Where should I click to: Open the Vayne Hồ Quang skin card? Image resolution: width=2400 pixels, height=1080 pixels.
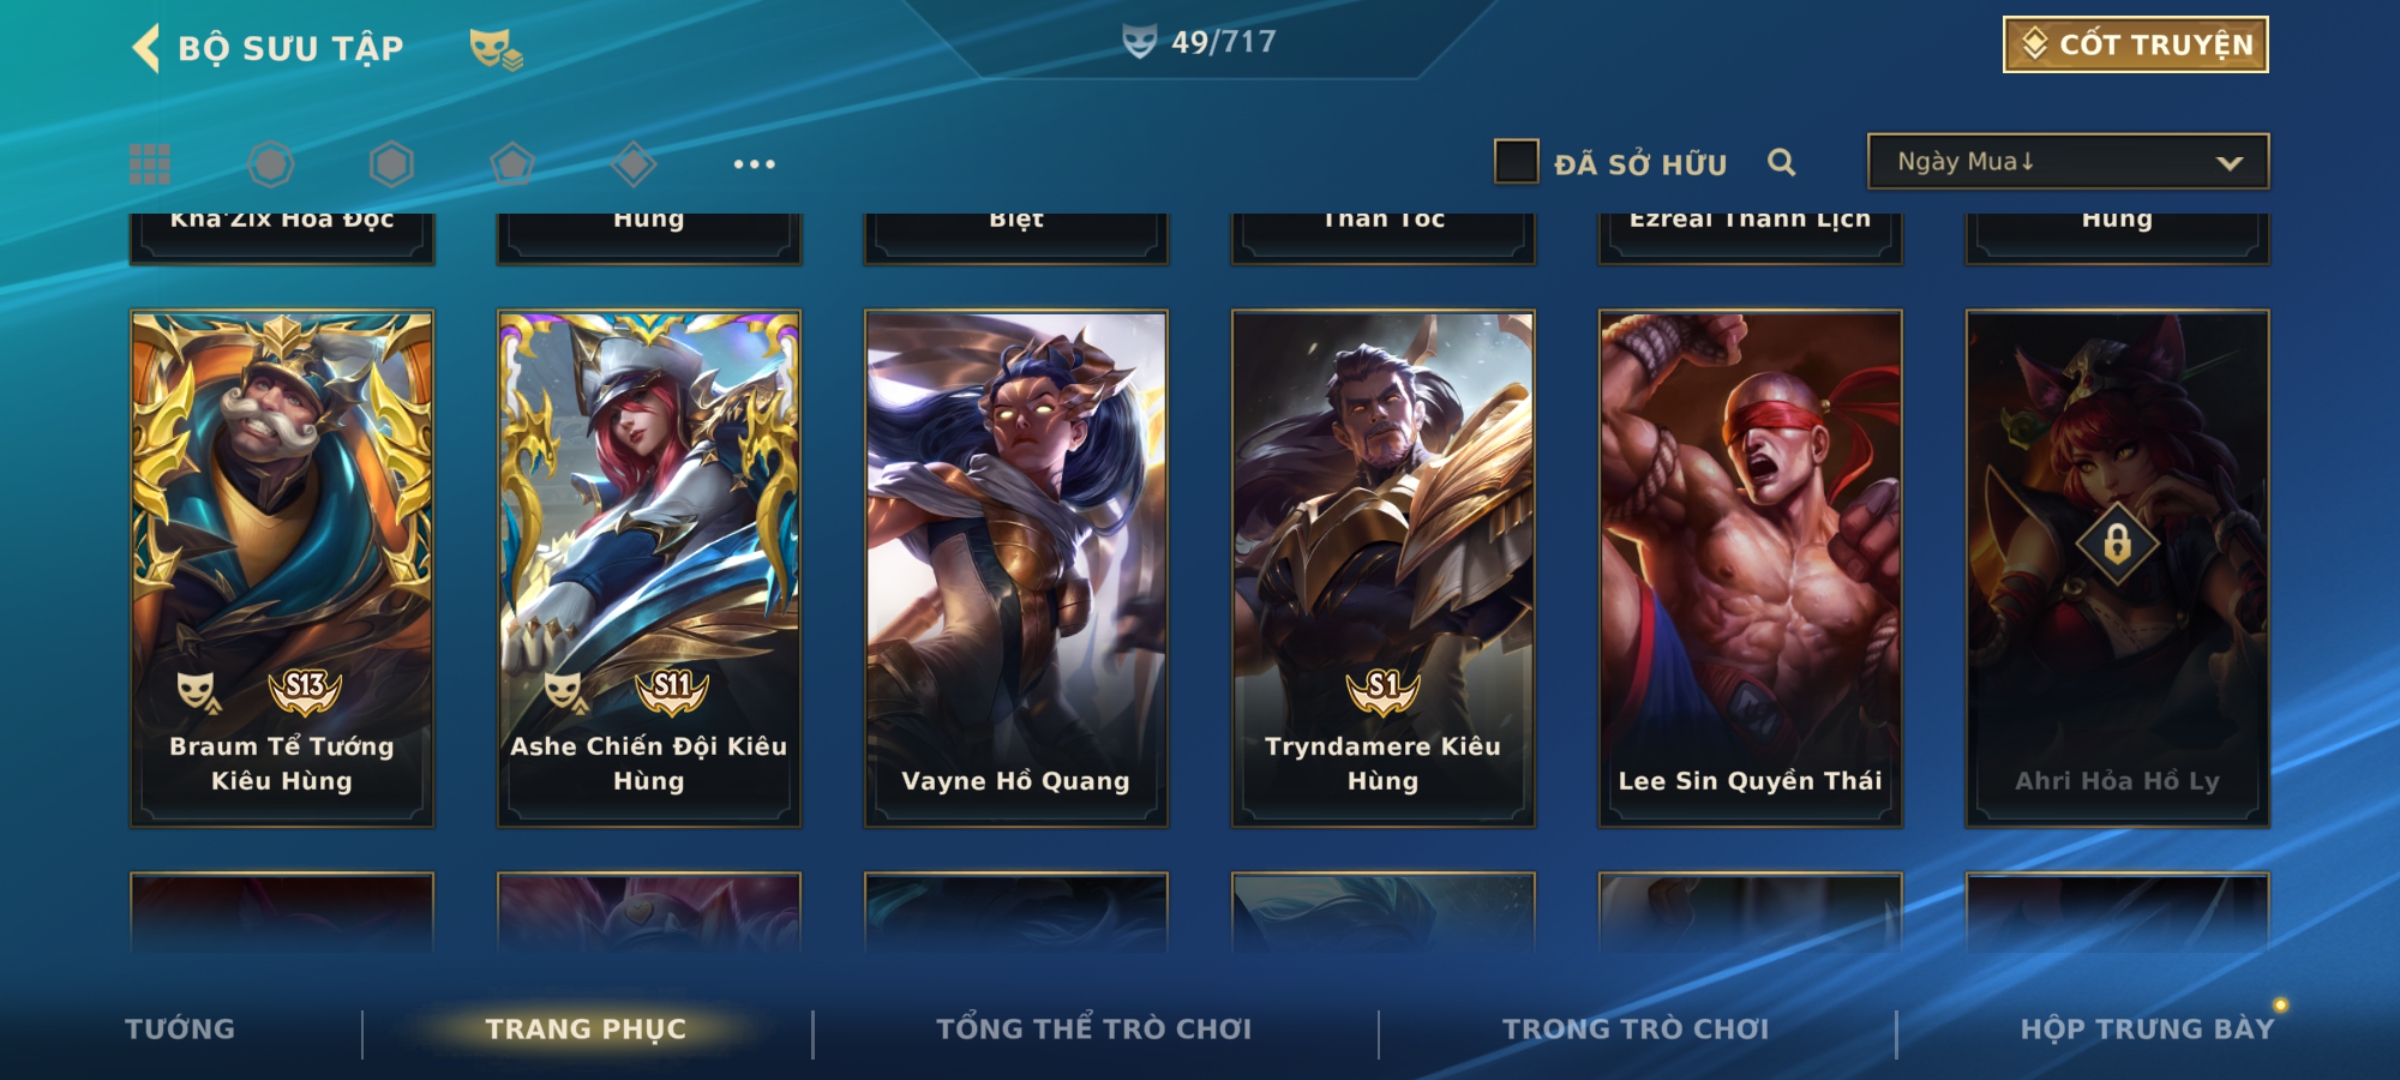[1016, 568]
